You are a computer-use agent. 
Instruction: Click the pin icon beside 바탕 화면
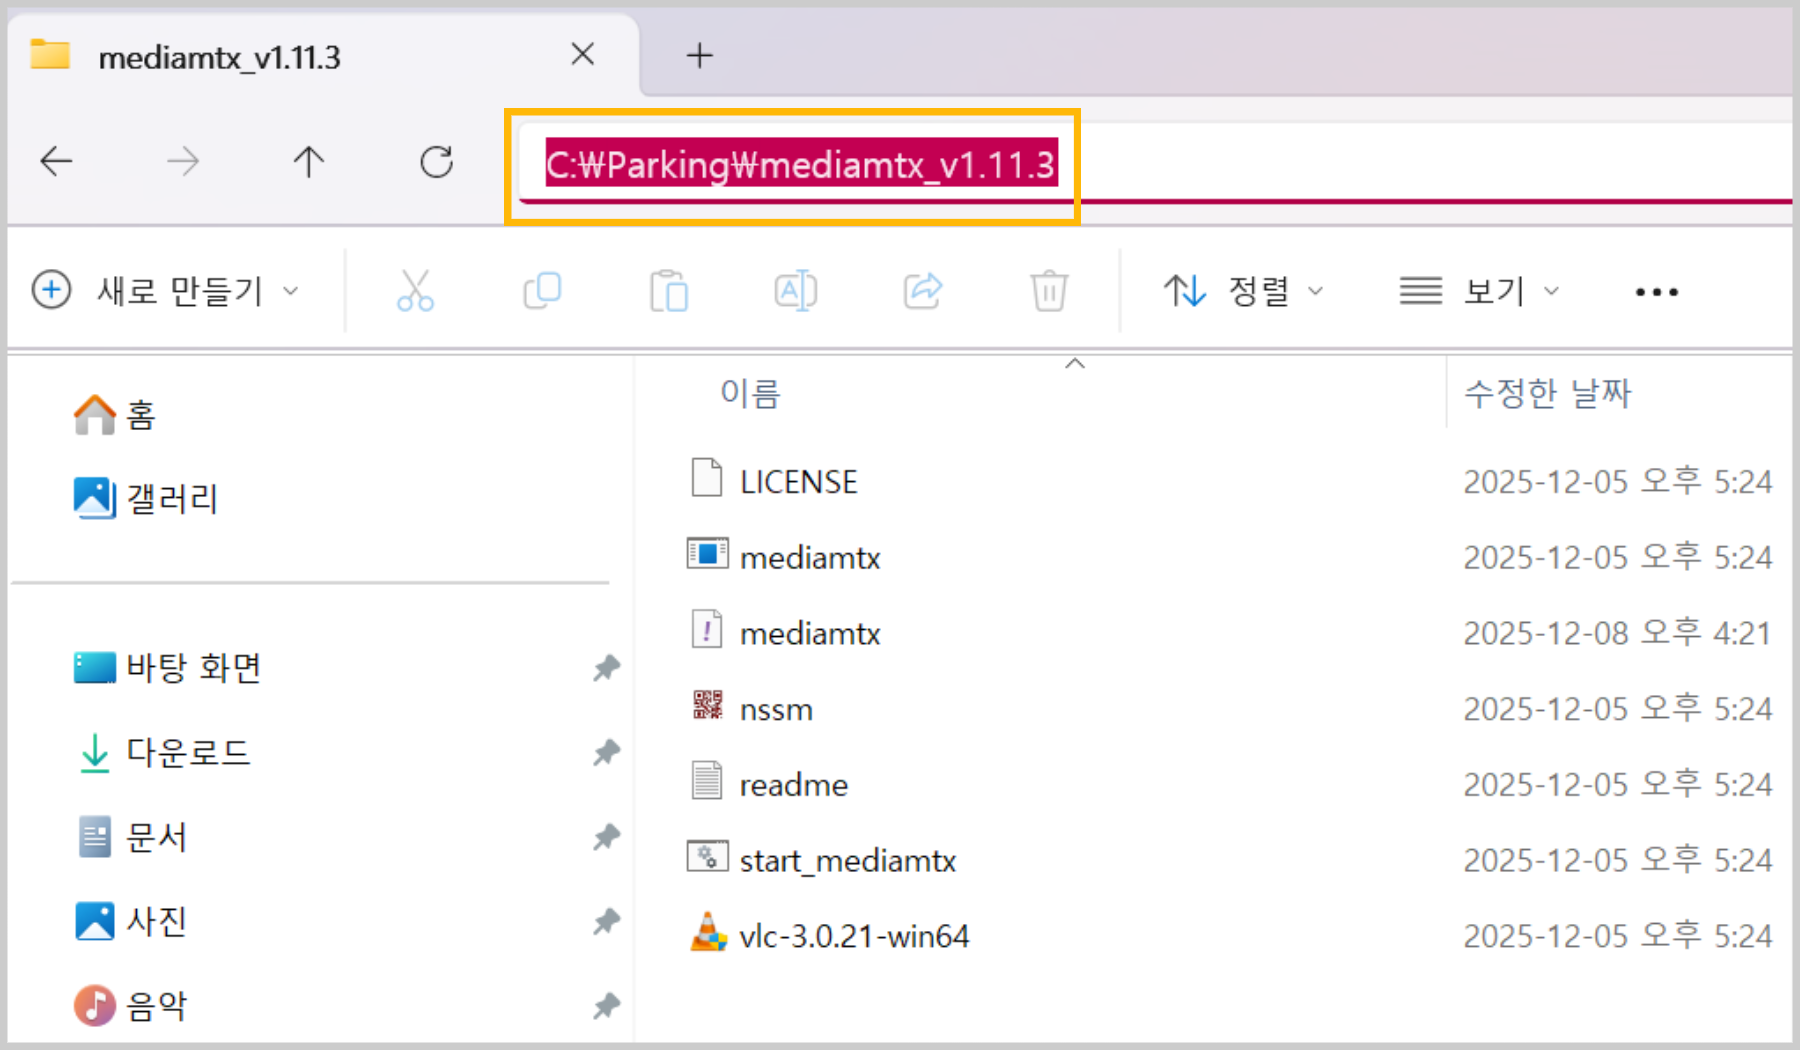tap(606, 667)
